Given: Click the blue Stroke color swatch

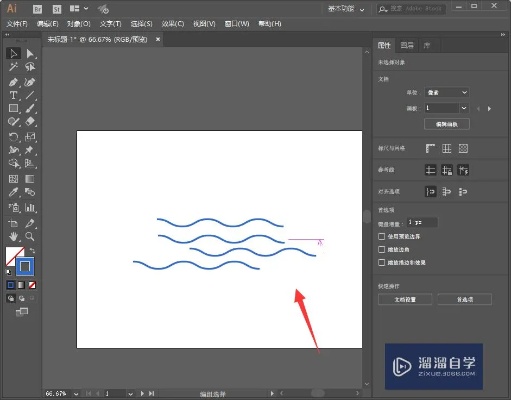Looking at the screenshot, I should [x=25, y=266].
